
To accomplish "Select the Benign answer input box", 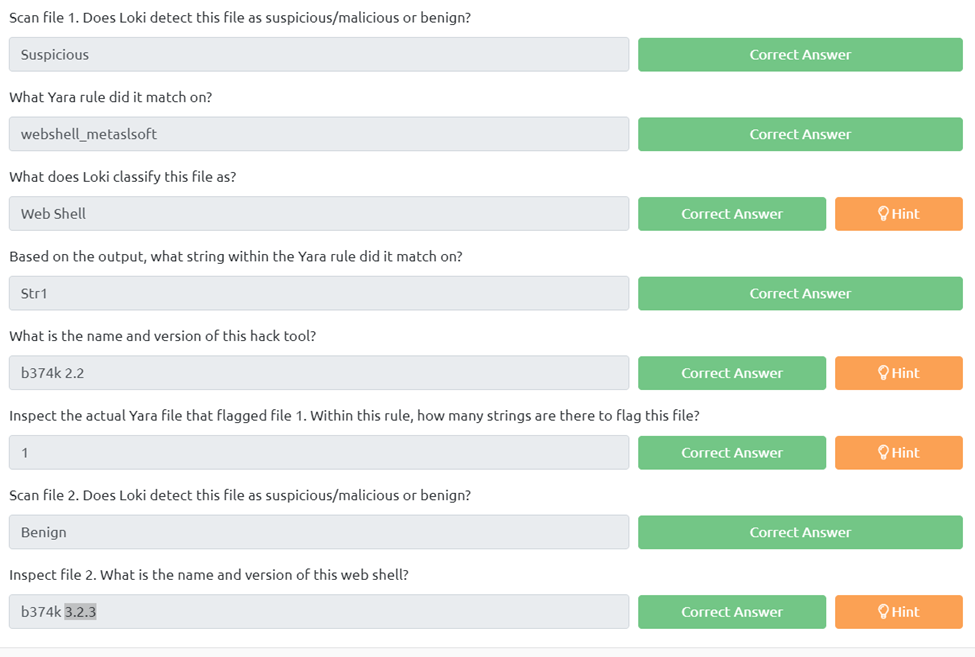I will 319,532.
